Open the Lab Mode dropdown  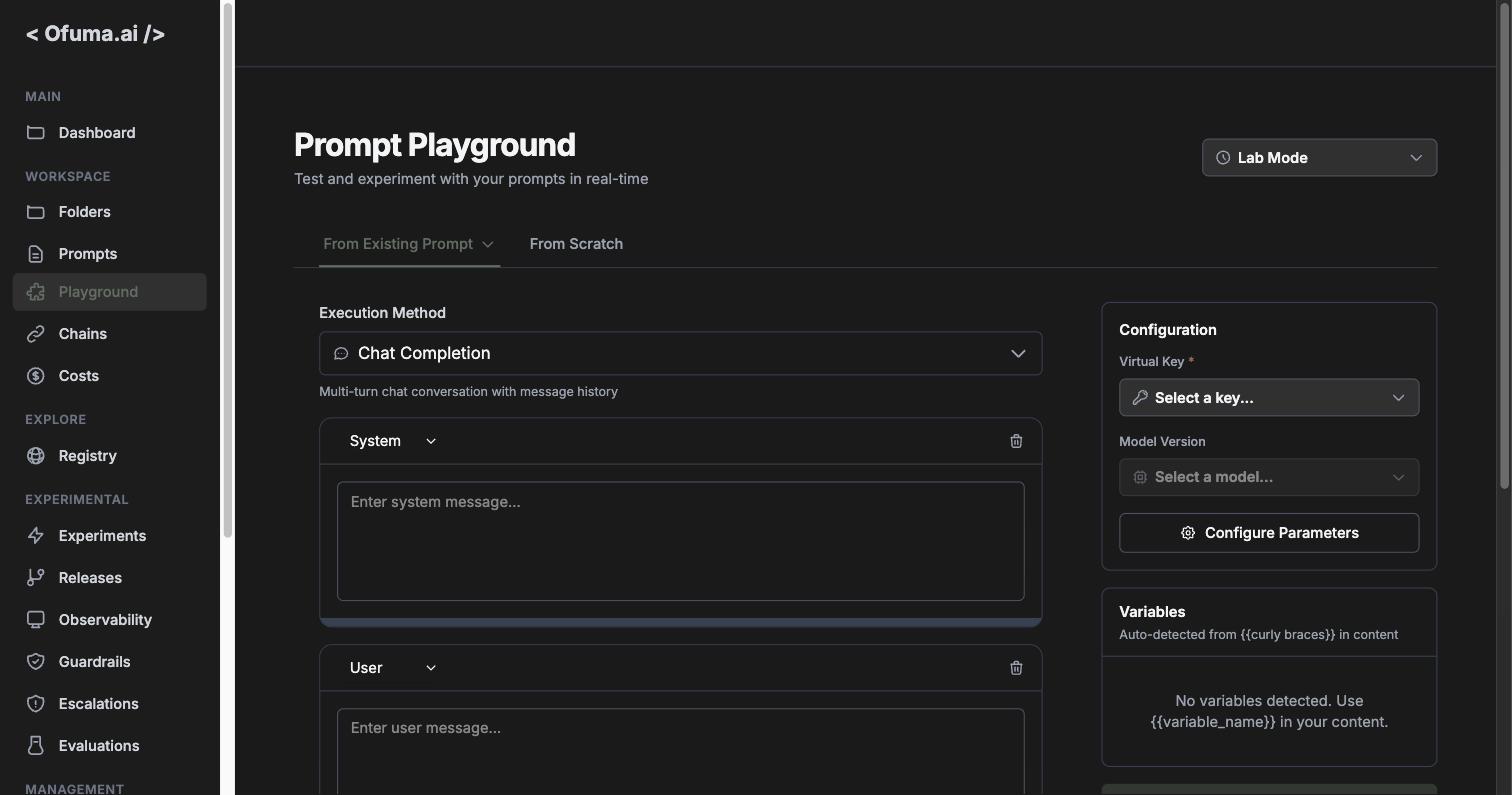pos(1319,158)
